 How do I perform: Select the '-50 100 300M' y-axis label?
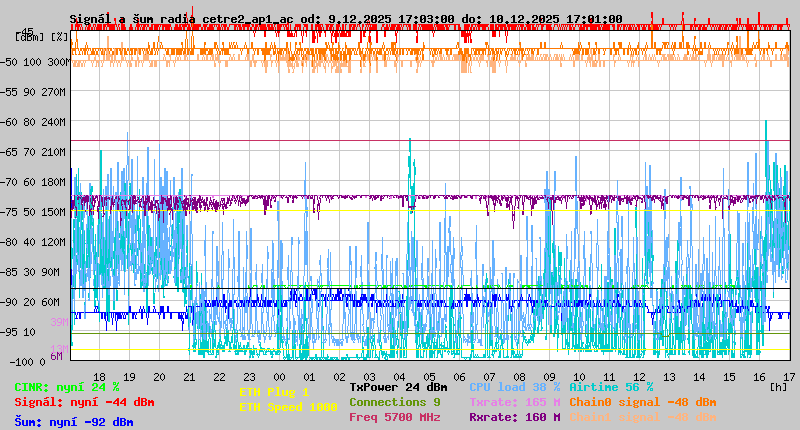pos(35,62)
